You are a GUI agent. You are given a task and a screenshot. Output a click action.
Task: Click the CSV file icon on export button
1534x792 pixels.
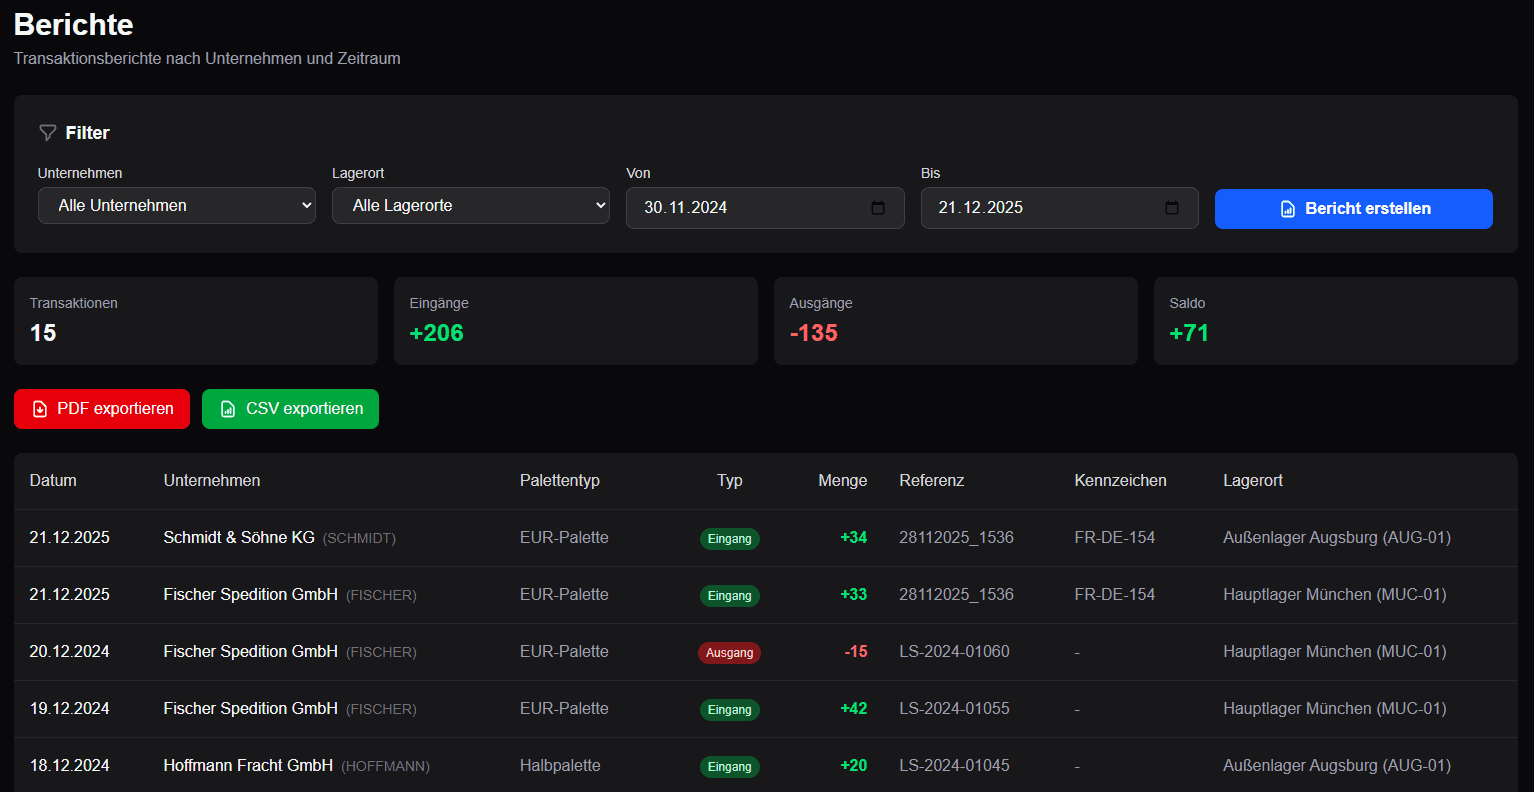[228, 409]
